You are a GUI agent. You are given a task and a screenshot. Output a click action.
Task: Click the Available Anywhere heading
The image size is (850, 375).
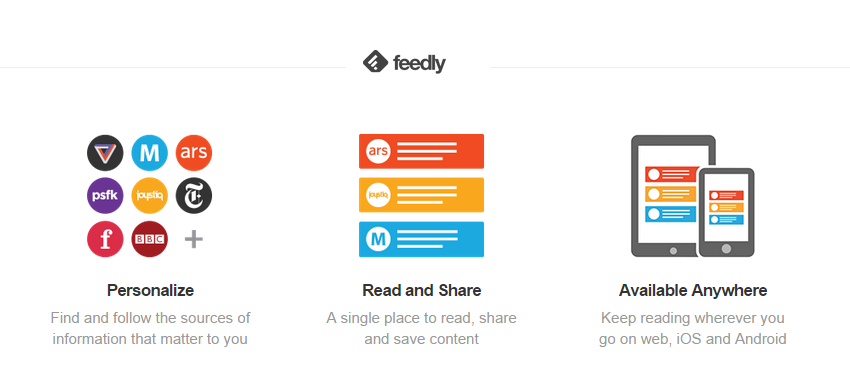(693, 290)
